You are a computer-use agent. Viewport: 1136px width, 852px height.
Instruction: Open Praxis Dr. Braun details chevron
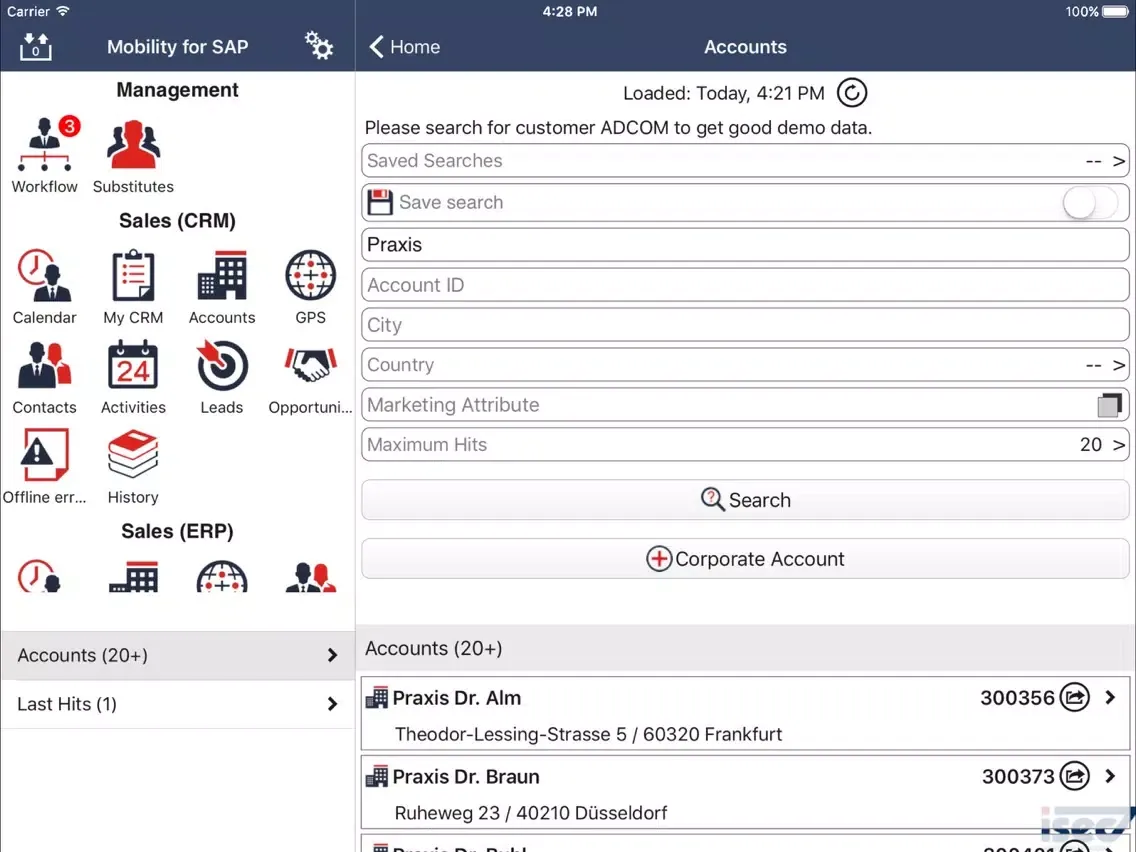point(1111,777)
